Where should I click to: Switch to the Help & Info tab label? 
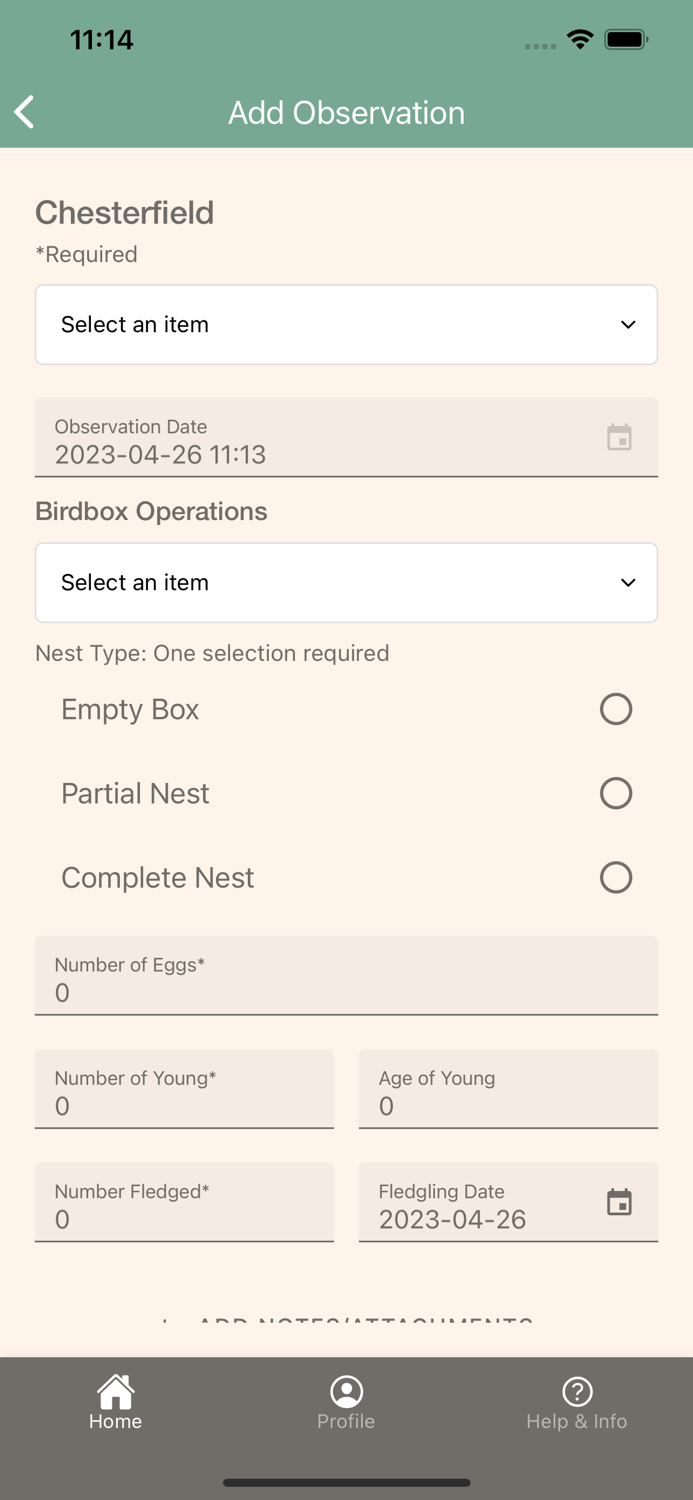(x=577, y=1421)
